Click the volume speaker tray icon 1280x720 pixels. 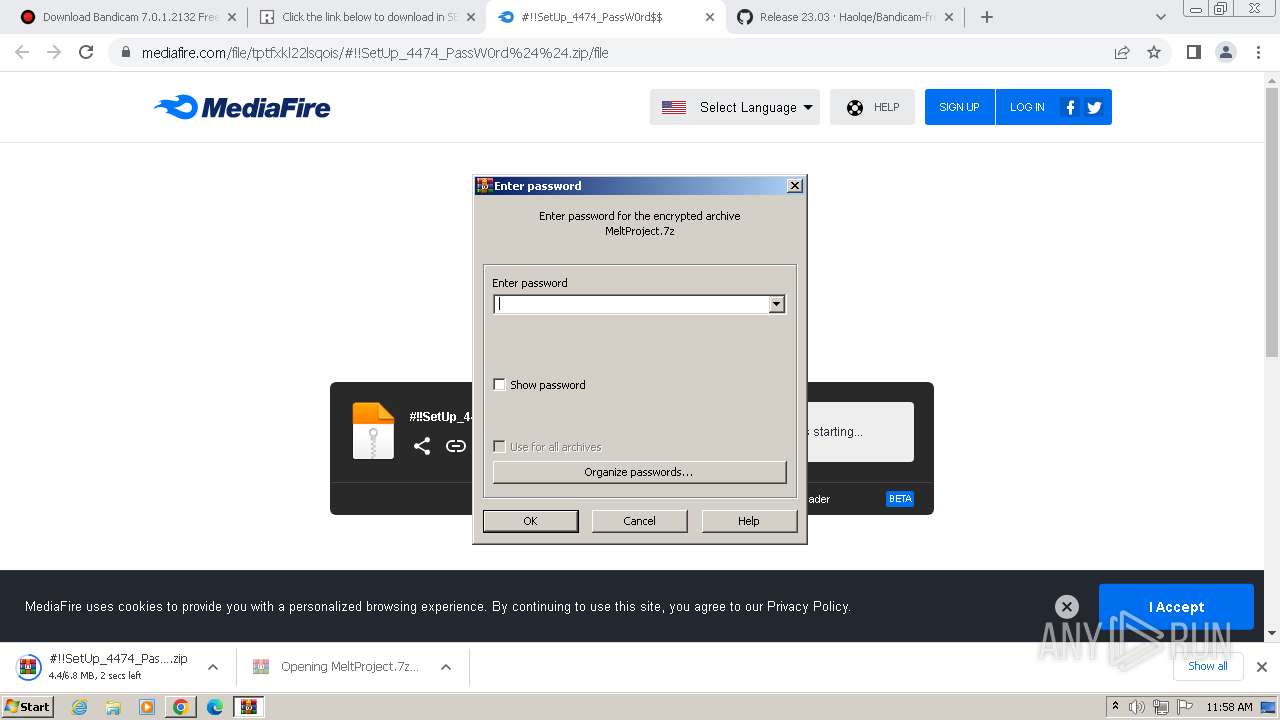point(1137,707)
